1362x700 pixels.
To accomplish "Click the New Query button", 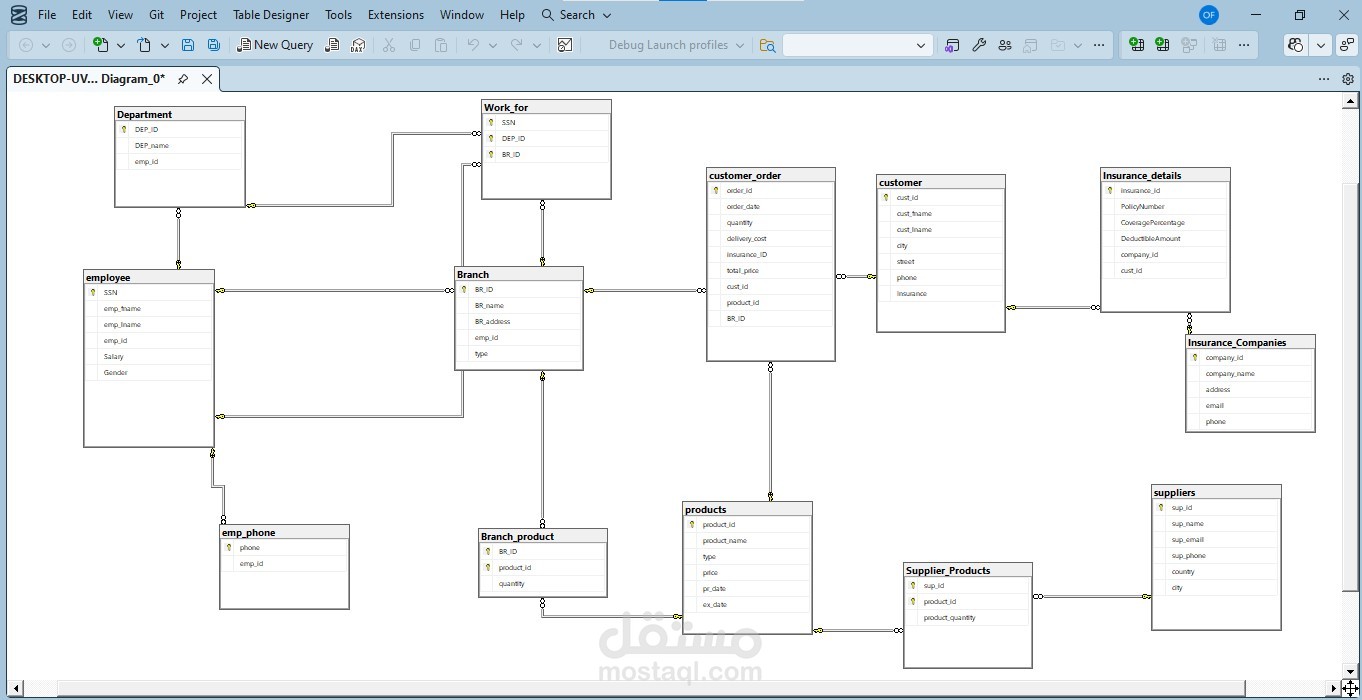I will [275, 45].
